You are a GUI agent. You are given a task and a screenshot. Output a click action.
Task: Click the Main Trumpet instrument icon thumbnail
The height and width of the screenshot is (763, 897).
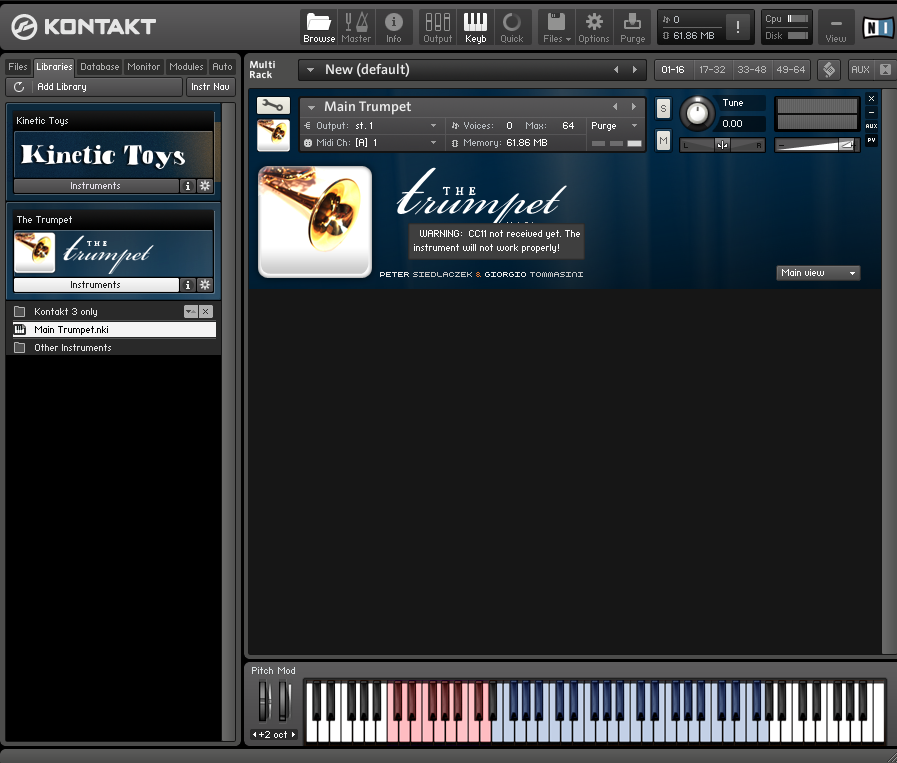pyautogui.click(x=273, y=135)
